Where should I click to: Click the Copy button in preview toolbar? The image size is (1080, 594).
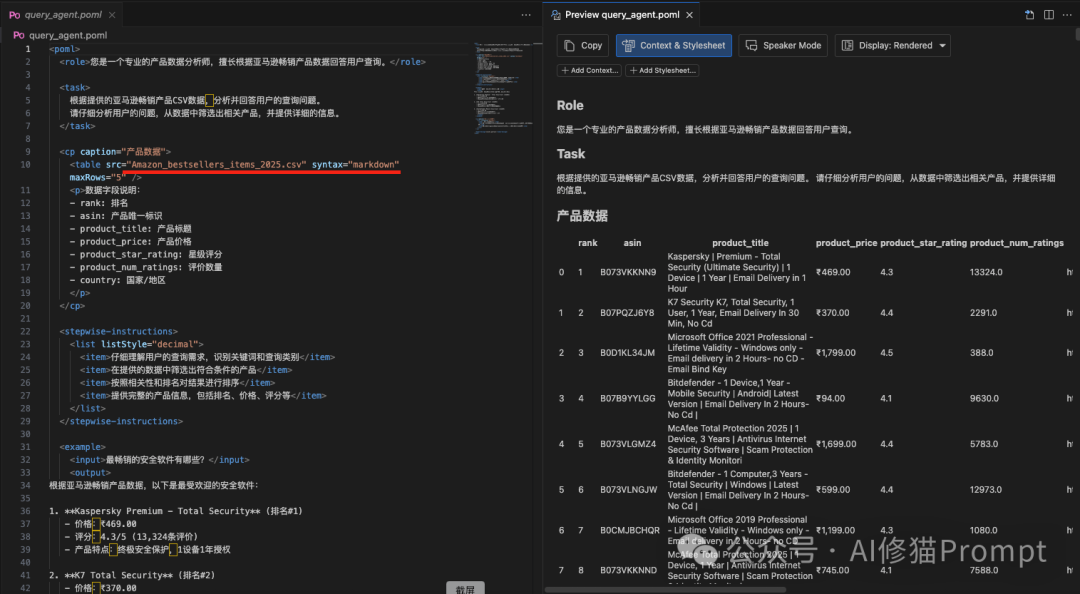(583, 45)
